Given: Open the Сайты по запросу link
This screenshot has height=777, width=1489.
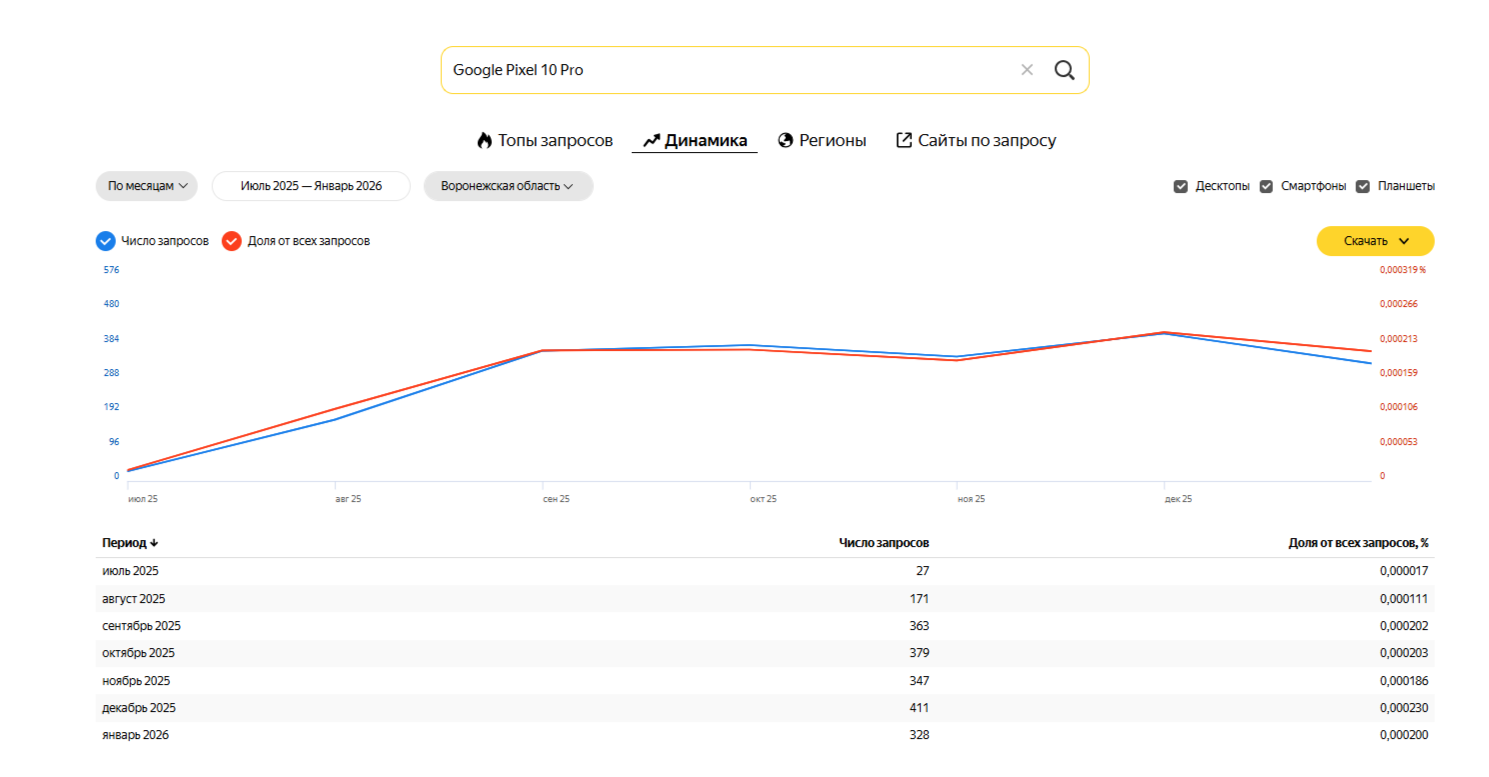Looking at the screenshot, I should point(986,141).
